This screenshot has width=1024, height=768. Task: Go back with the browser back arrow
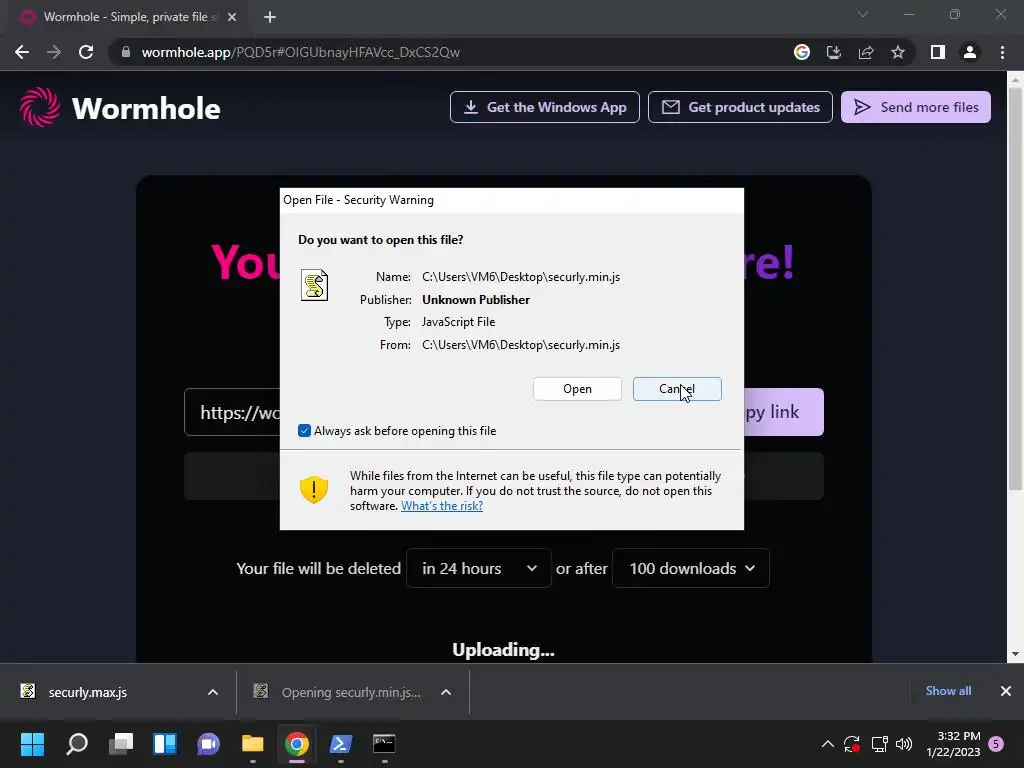click(x=22, y=52)
